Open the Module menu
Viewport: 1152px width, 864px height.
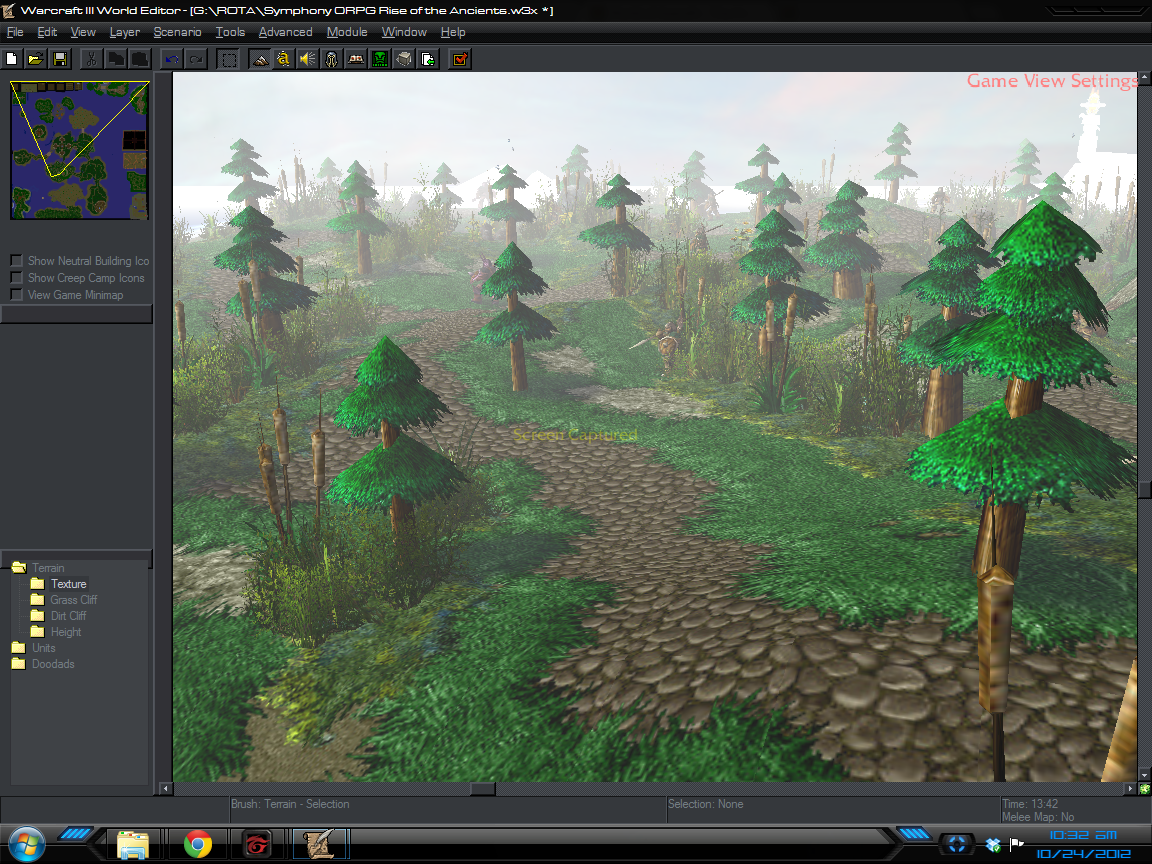point(347,32)
